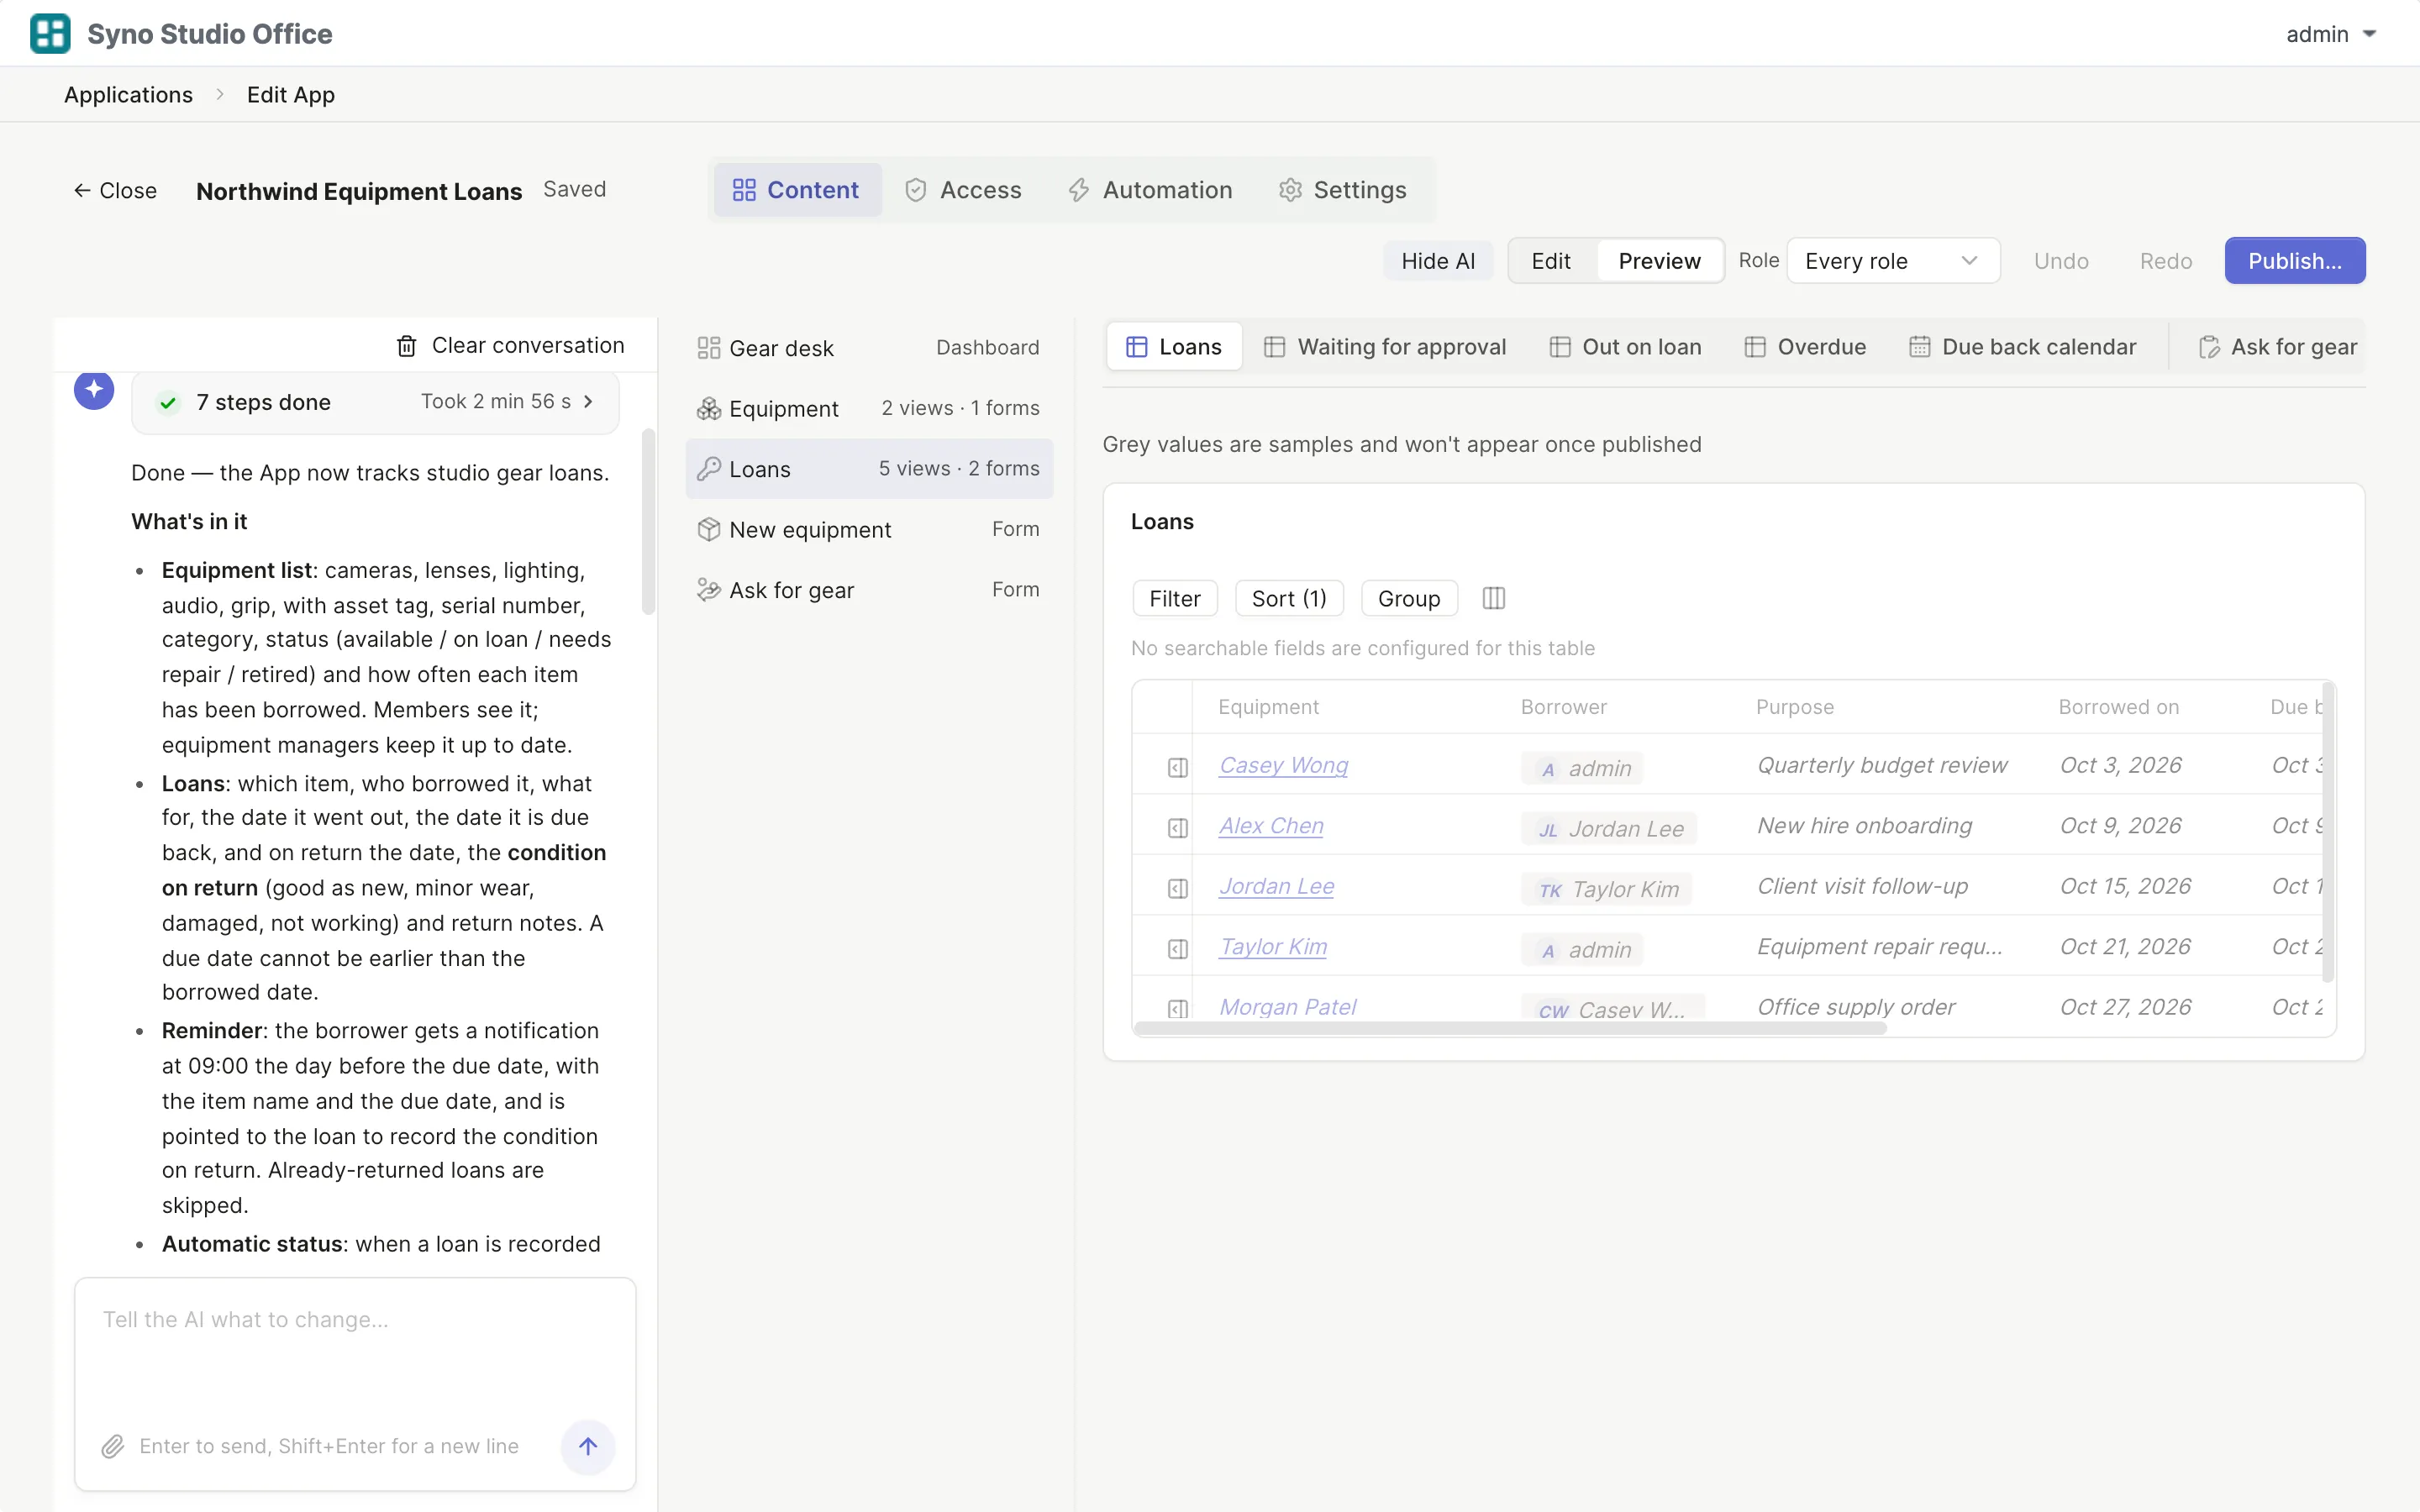This screenshot has width=2420, height=1512.
Task: Click the Tell the AI what to change field
Action: pos(355,1345)
